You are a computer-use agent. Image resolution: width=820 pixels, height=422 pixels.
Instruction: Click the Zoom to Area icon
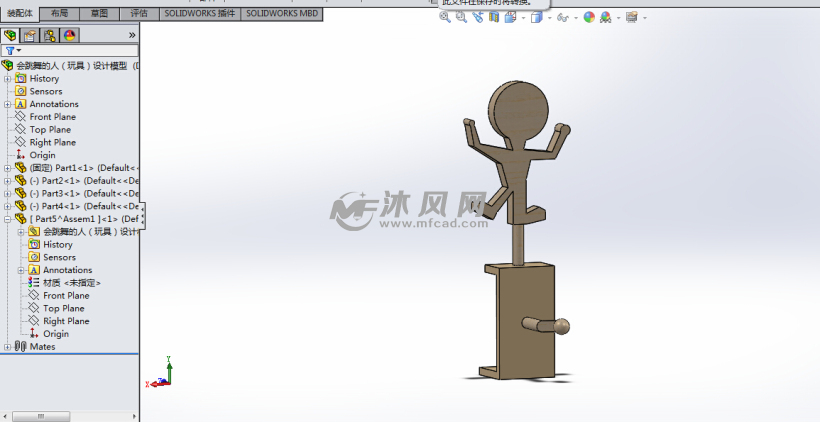point(461,17)
